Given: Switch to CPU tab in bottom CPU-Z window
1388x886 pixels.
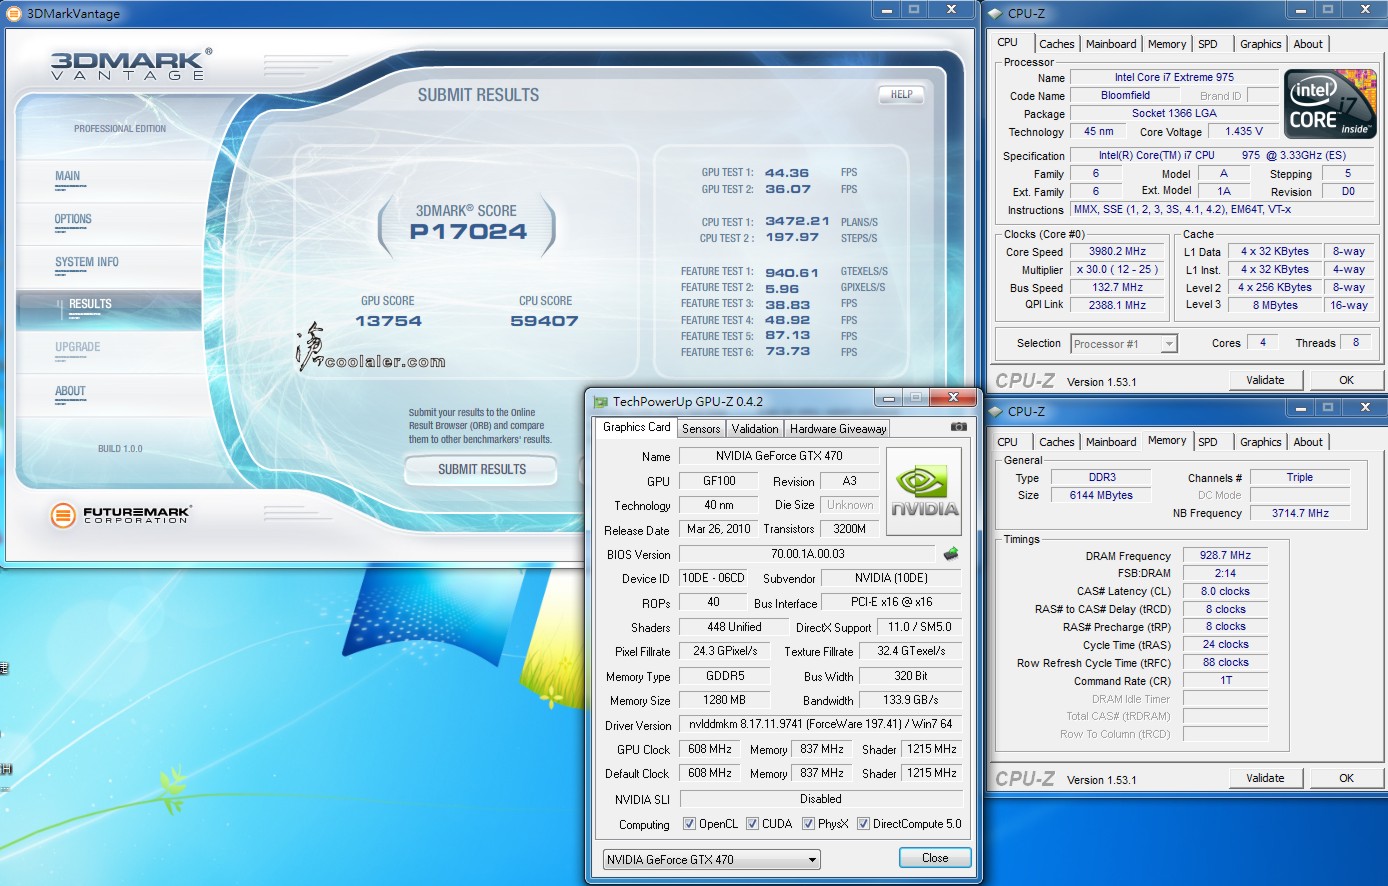Looking at the screenshot, I should [1007, 442].
